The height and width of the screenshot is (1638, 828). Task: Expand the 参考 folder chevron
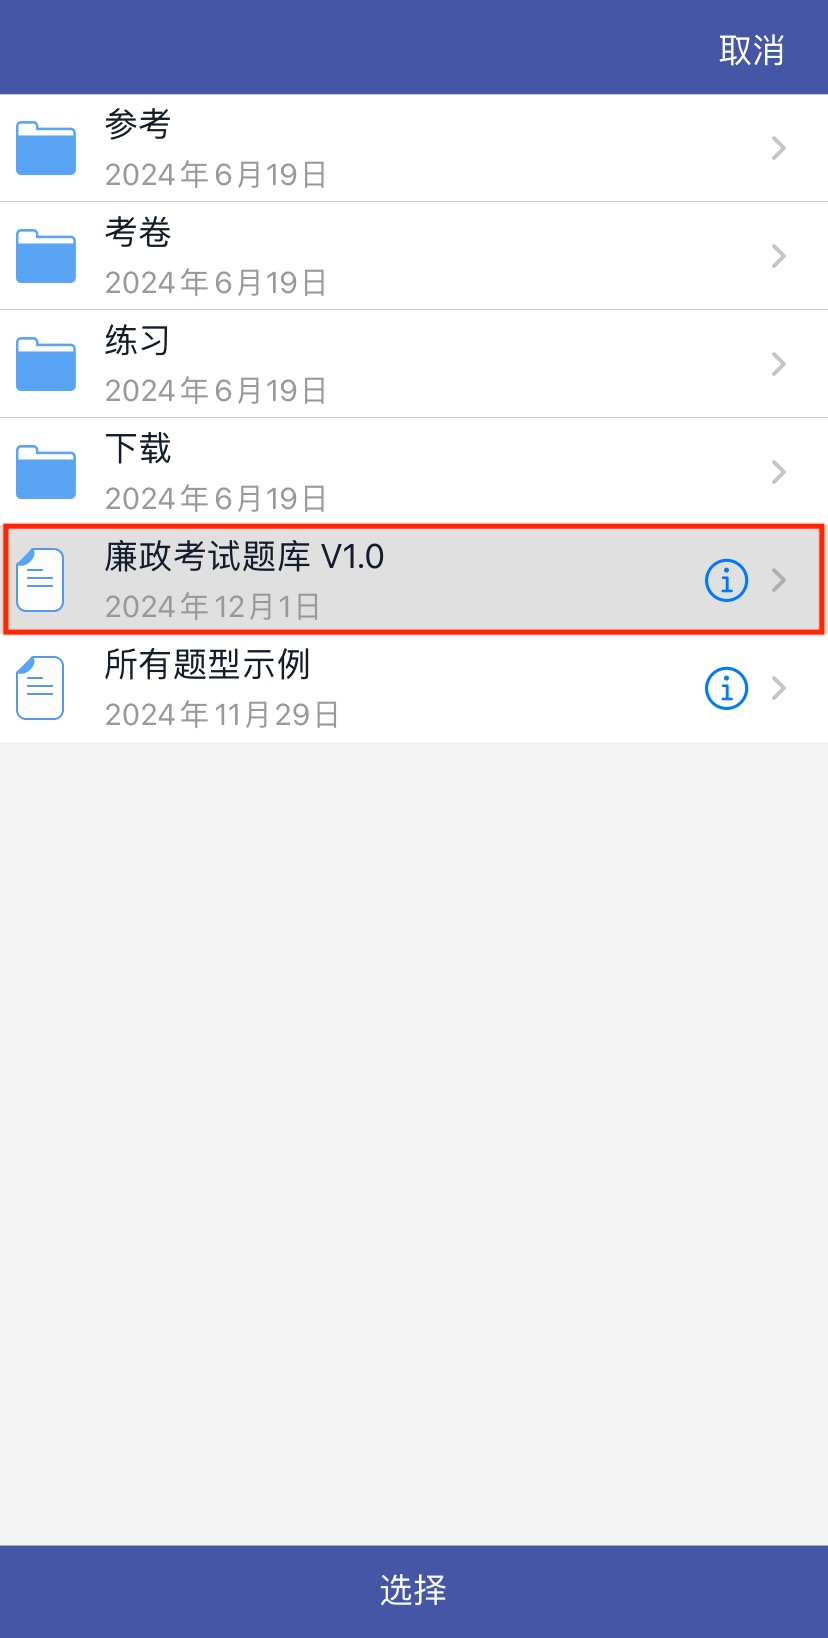779,148
